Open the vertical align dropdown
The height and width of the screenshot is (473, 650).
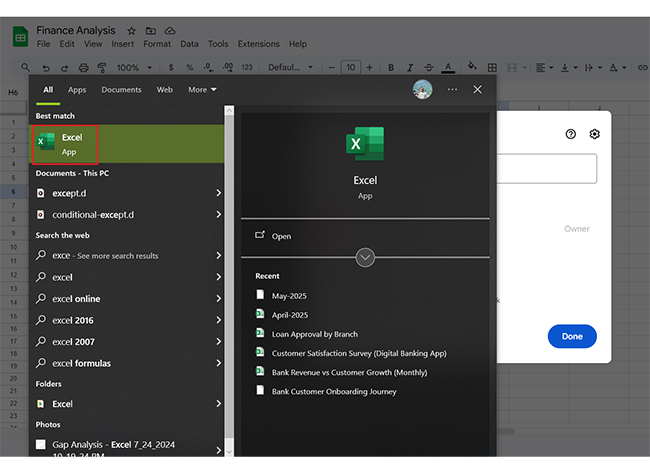click(x=569, y=68)
